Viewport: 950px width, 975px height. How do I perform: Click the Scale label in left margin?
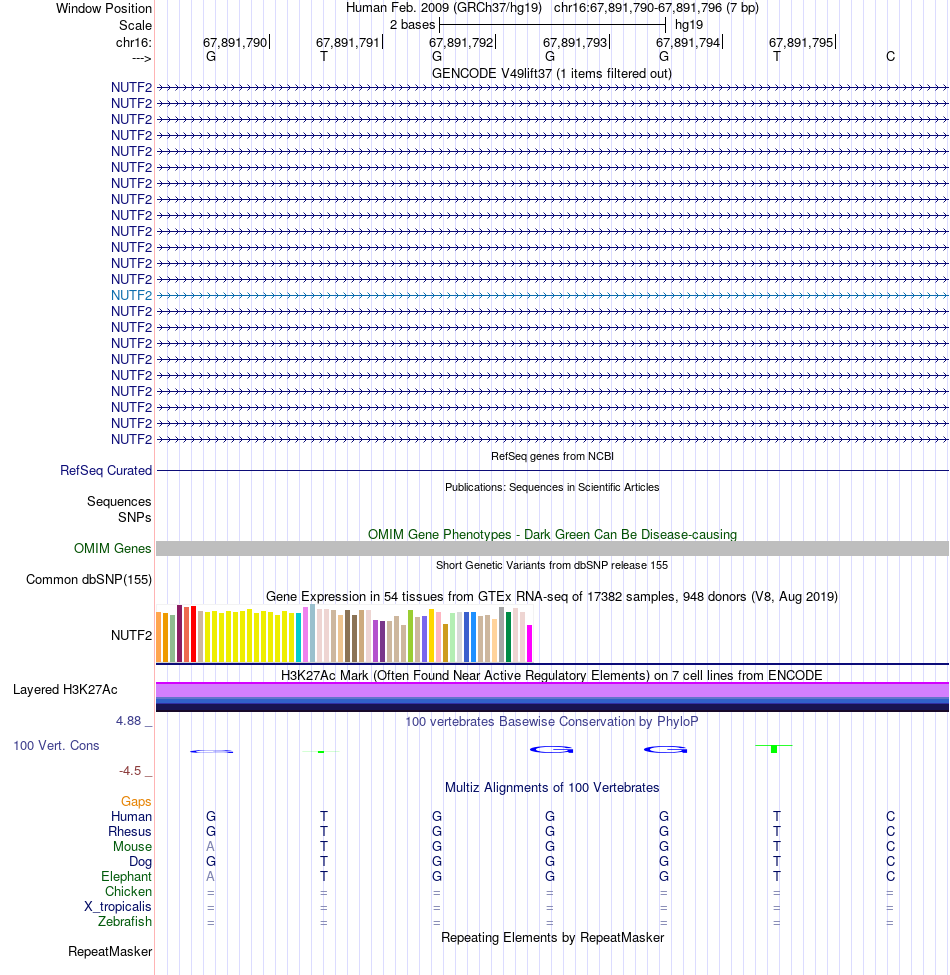[x=136, y=25]
